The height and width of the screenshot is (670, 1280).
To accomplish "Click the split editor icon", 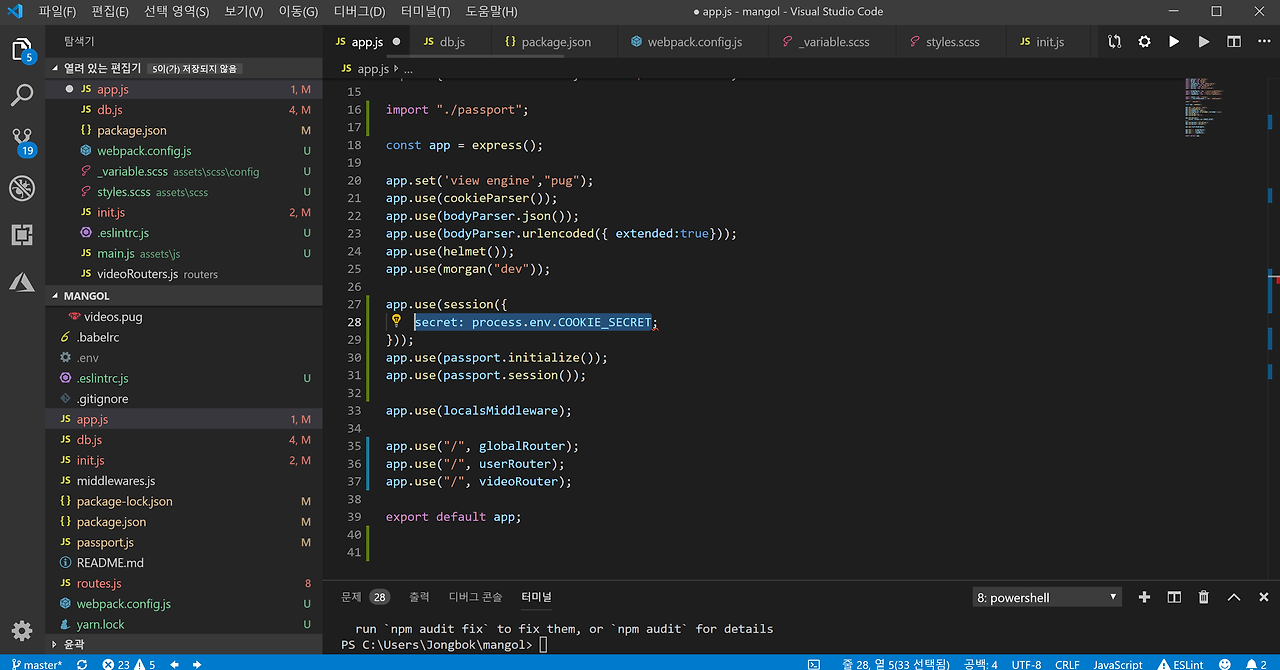I will (x=1234, y=42).
